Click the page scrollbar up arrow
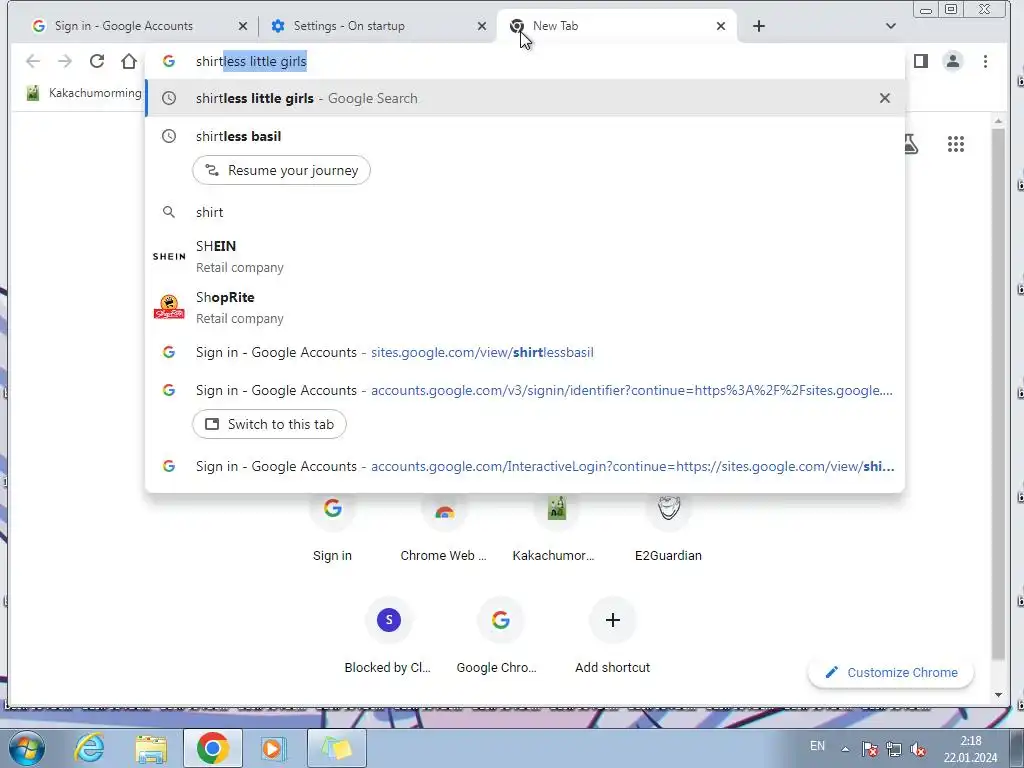 [x=998, y=121]
